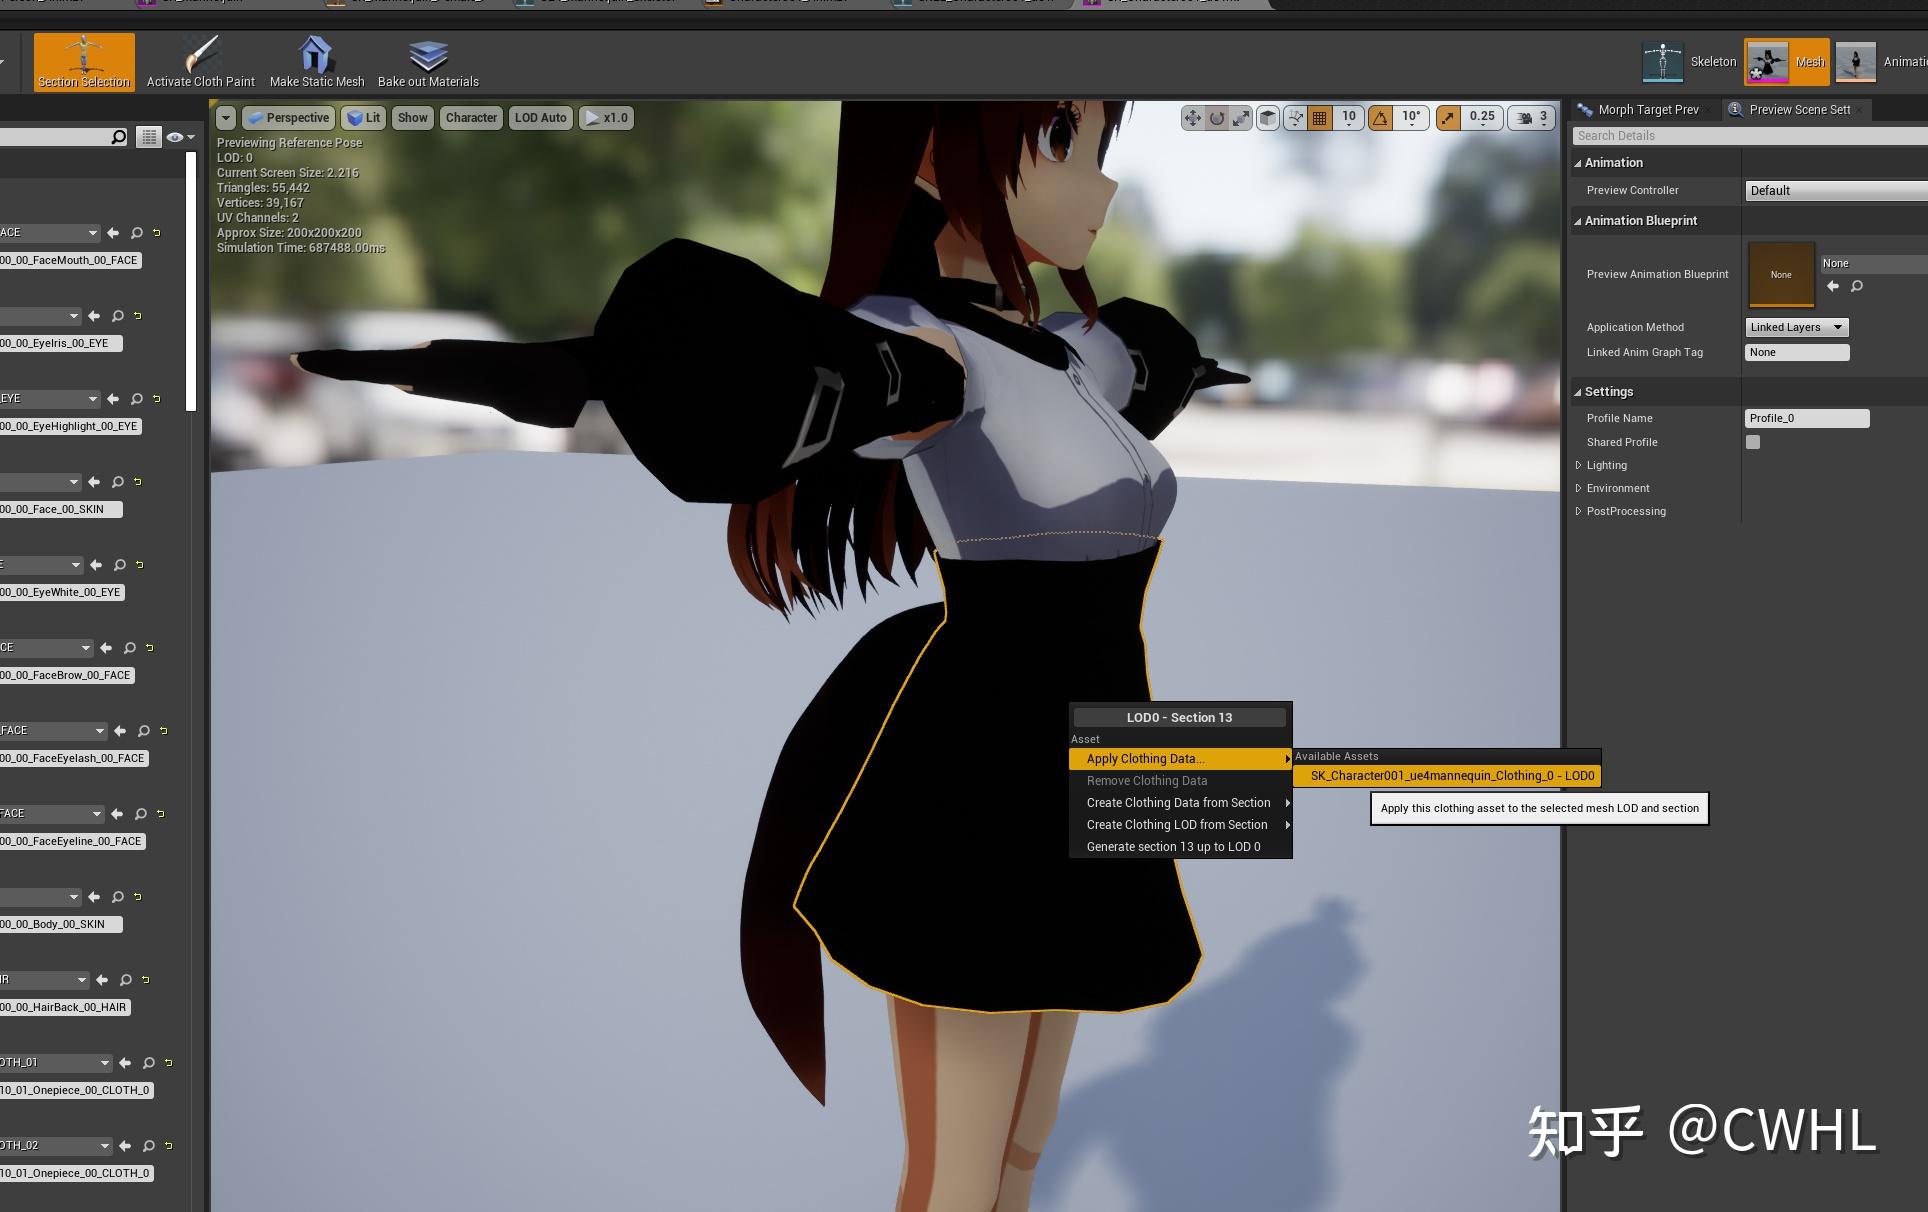Toggle grid snapping in the viewport toolbar
The image size is (1928, 1212).
coord(1318,117)
